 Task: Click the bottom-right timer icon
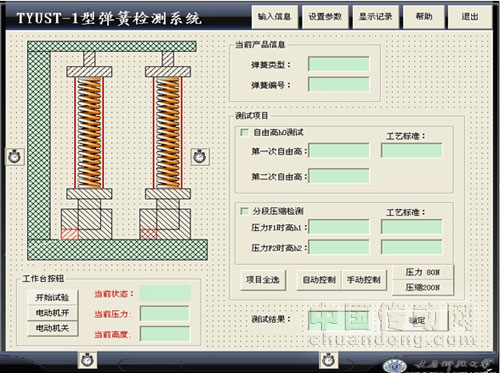328,360
